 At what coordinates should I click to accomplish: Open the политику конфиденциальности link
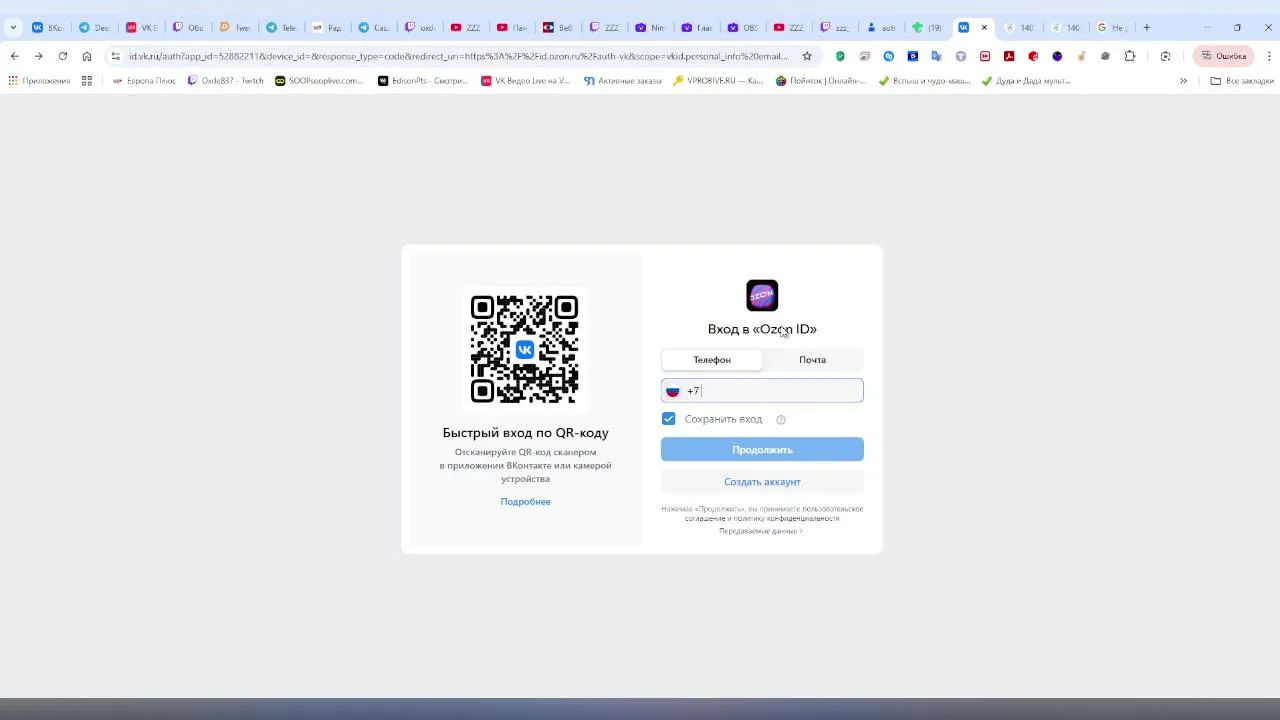(x=787, y=519)
